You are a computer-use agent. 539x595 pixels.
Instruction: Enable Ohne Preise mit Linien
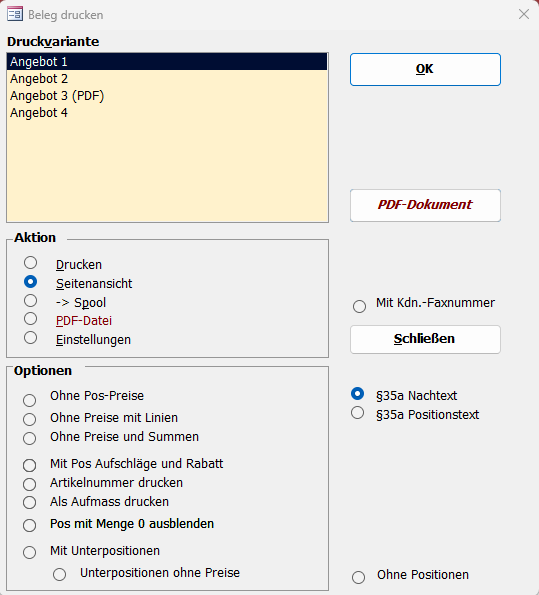(29, 419)
